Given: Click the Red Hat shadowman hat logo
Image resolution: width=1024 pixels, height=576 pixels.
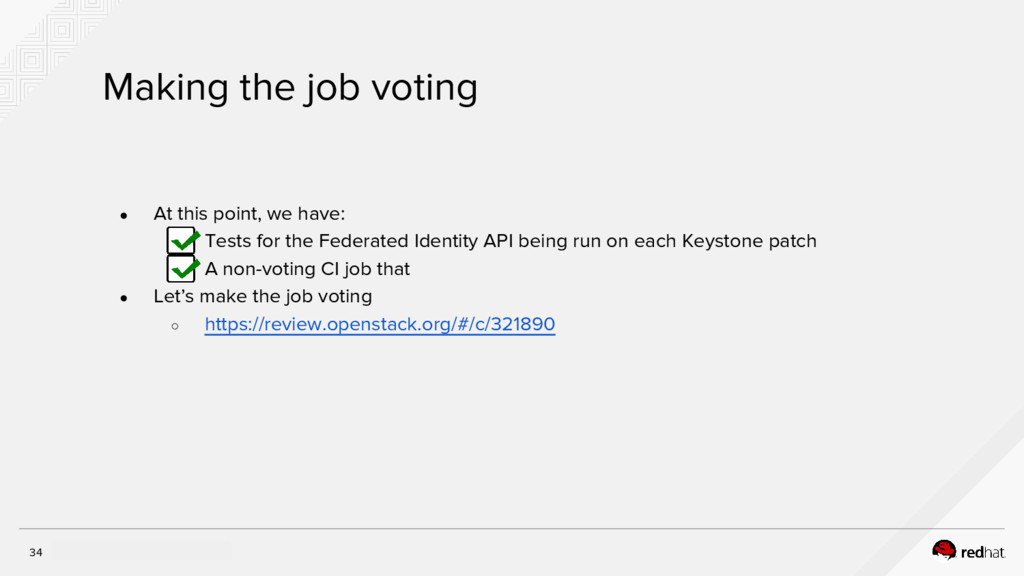Looking at the screenshot, I should coord(944,549).
